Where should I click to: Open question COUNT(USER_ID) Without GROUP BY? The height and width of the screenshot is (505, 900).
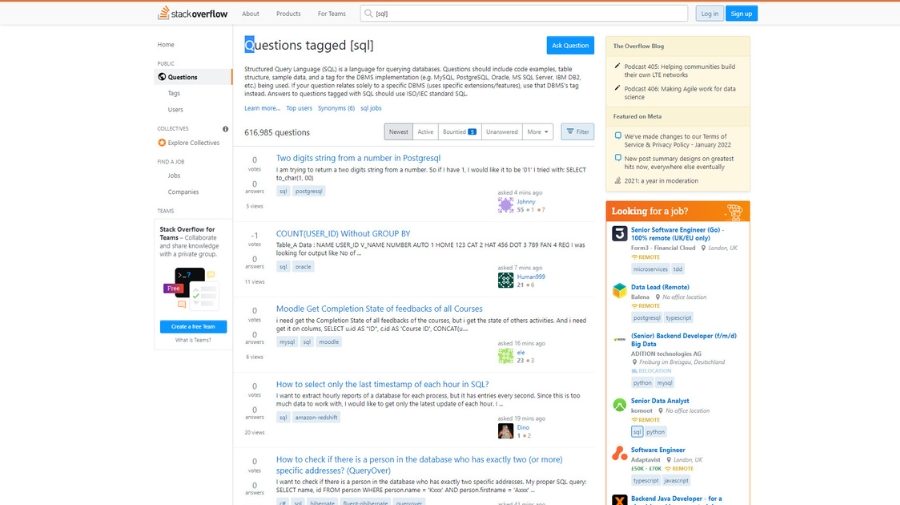(x=343, y=234)
